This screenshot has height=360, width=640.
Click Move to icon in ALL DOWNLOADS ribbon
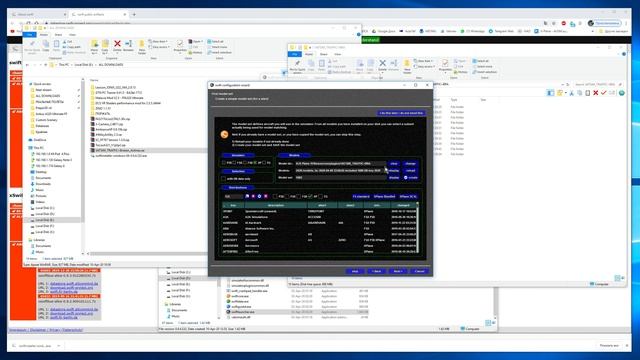[x=95, y=44]
